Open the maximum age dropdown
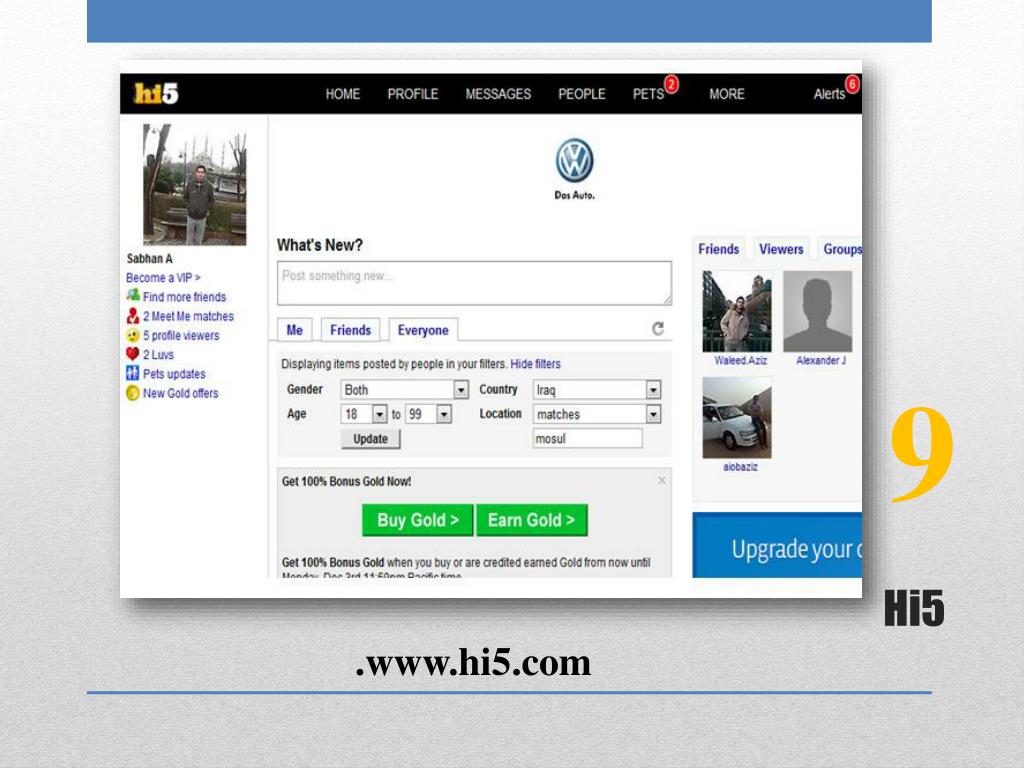Screen dimensions: 1024x768 tap(444, 414)
